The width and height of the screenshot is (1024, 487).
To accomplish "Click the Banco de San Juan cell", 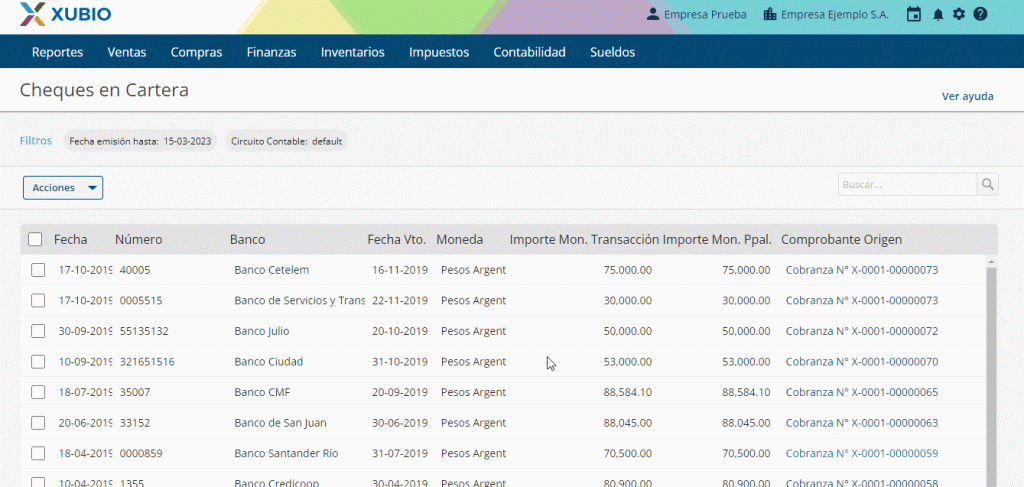I will (280, 423).
